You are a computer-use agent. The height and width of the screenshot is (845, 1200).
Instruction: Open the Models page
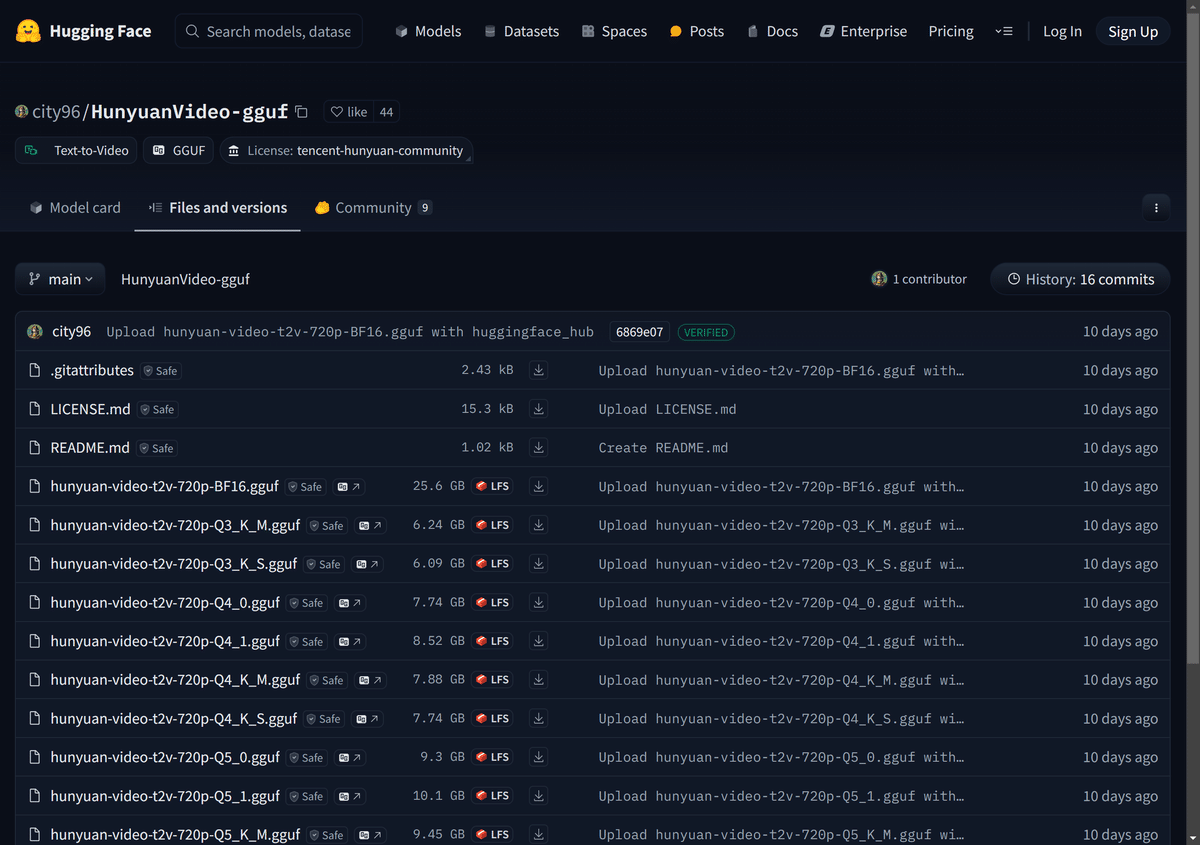click(428, 31)
